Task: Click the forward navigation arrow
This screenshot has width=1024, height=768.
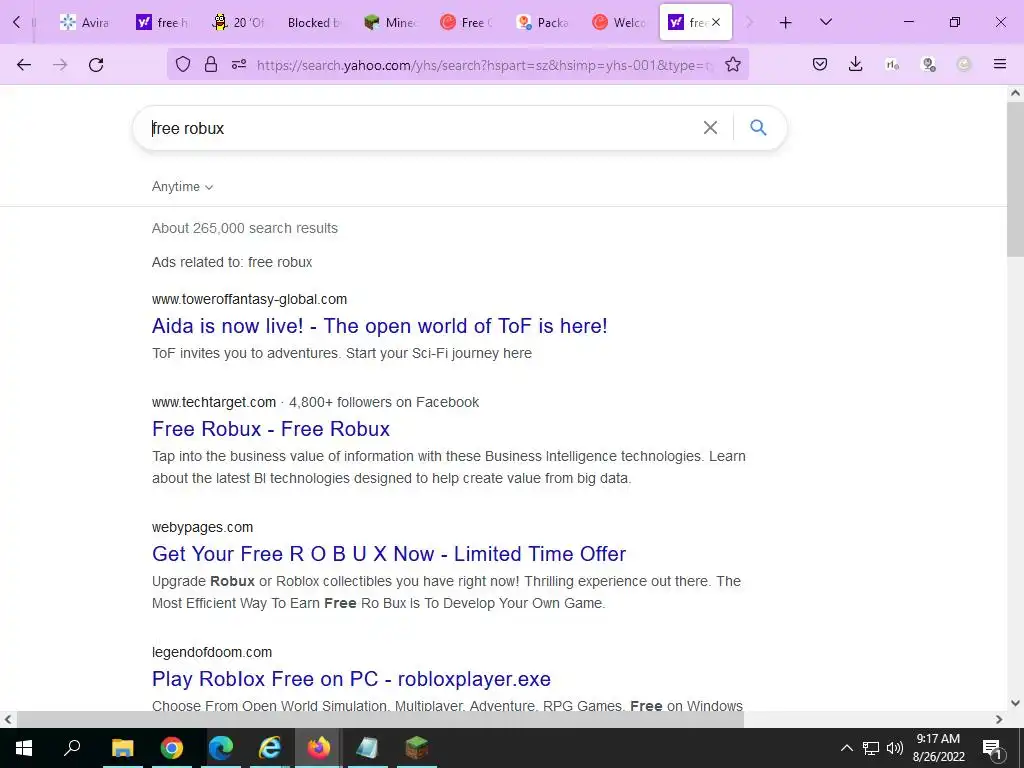Action: pos(60,65)
